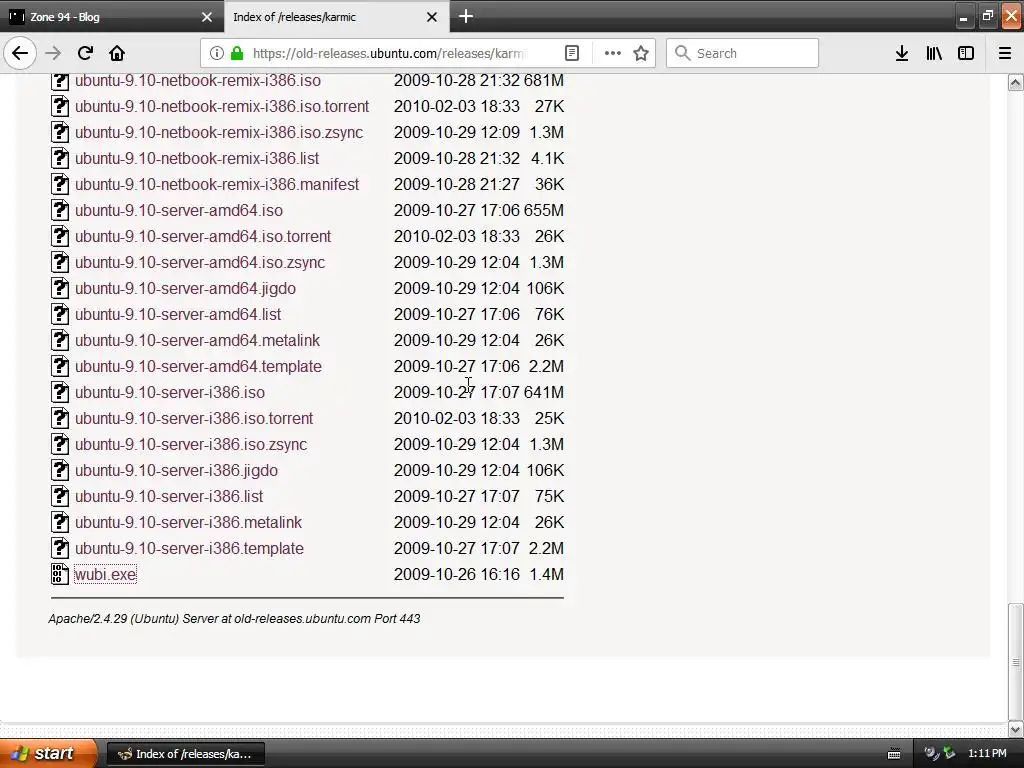Click the Search box
Screen dimensions: 1024x768
coord(742,53)
